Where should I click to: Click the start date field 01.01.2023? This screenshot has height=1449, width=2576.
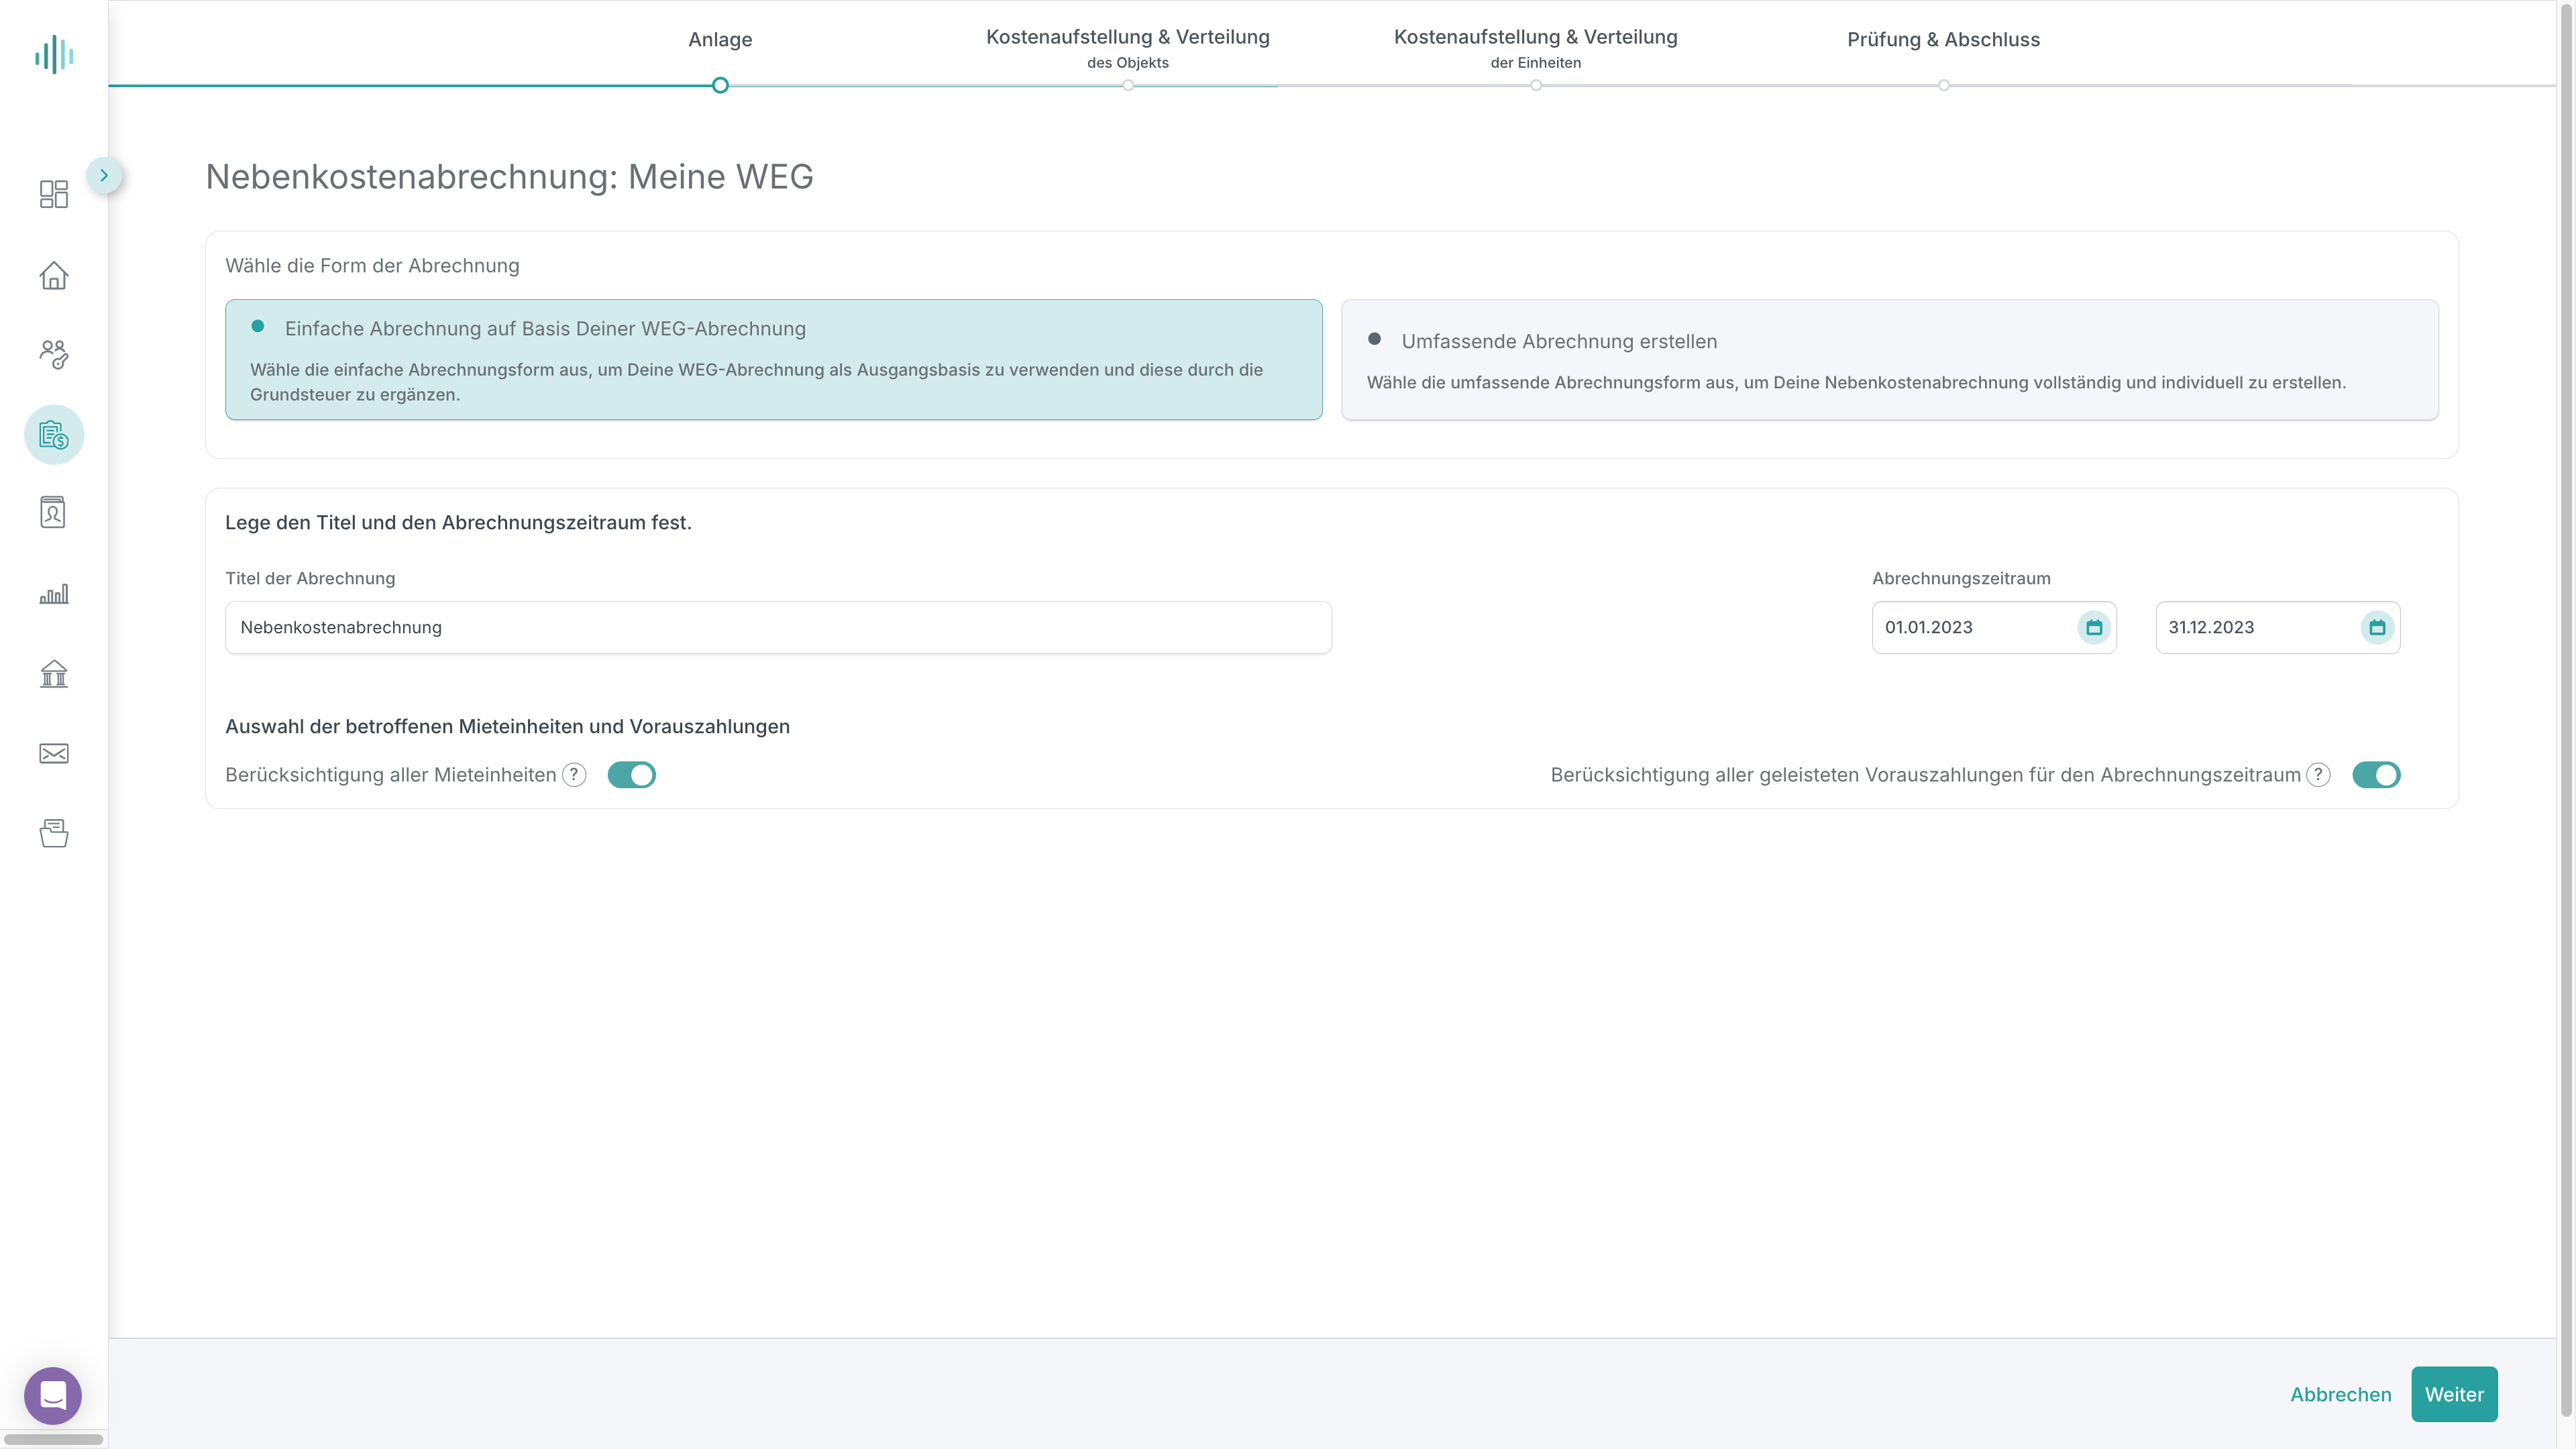tap(1994, 628)
